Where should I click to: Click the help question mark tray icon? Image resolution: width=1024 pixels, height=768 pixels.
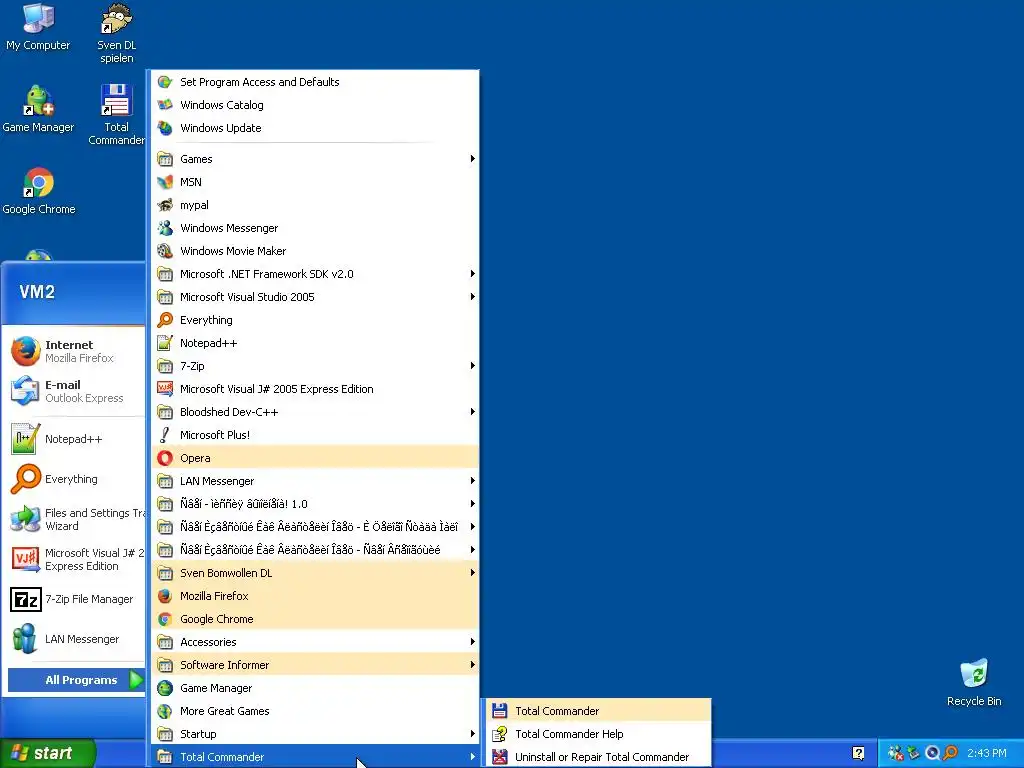(858, 753)
